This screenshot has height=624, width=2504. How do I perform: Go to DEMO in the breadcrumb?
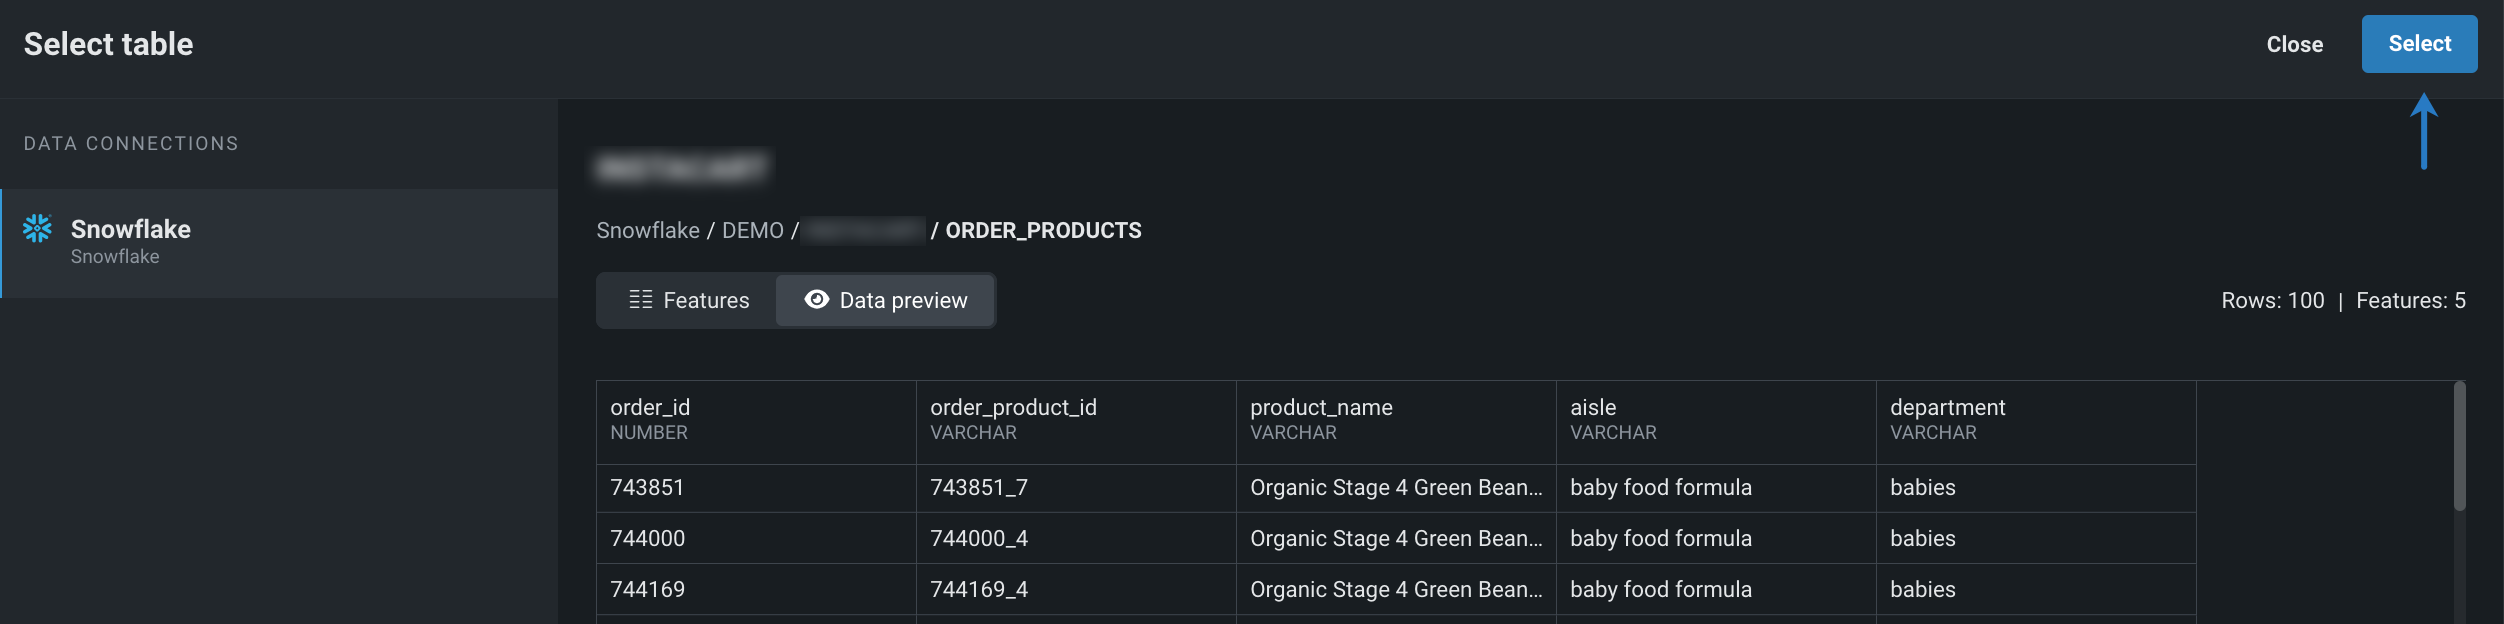coord(752,231)
